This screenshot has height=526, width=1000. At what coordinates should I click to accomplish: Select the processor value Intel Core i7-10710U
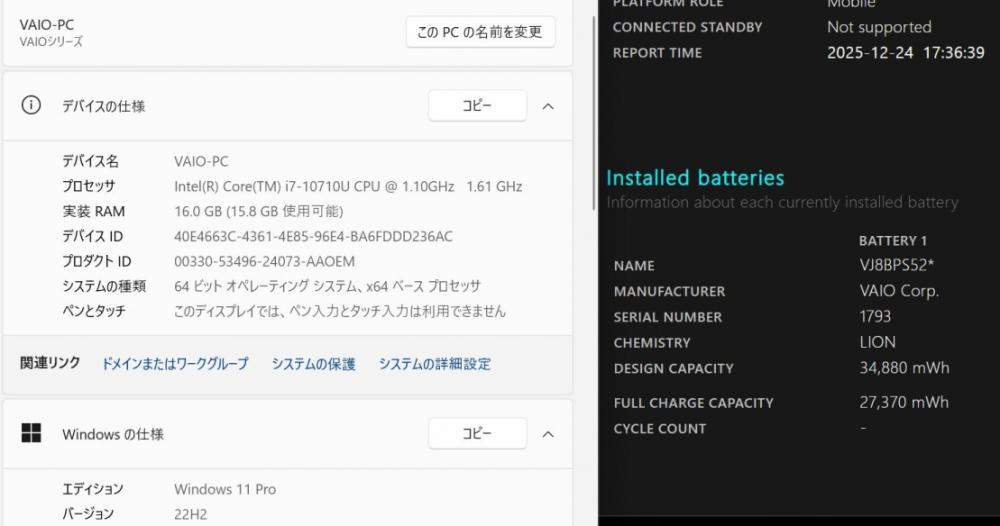[x=348, y=186]
